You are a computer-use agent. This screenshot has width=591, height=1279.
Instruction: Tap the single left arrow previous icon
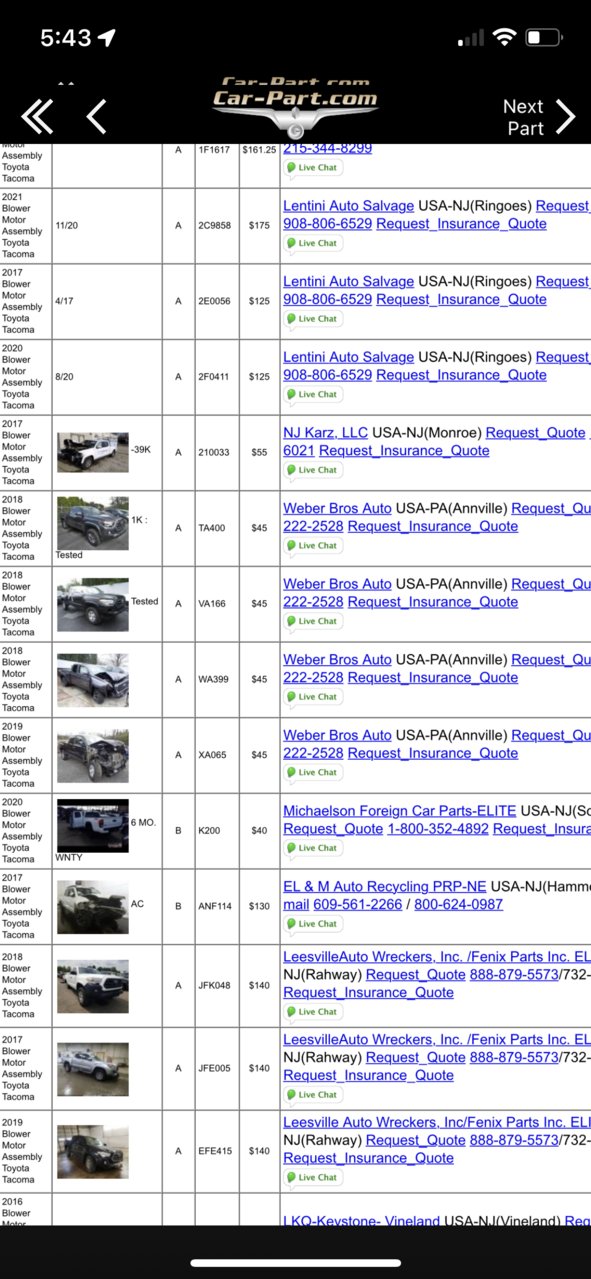point(96,117)
